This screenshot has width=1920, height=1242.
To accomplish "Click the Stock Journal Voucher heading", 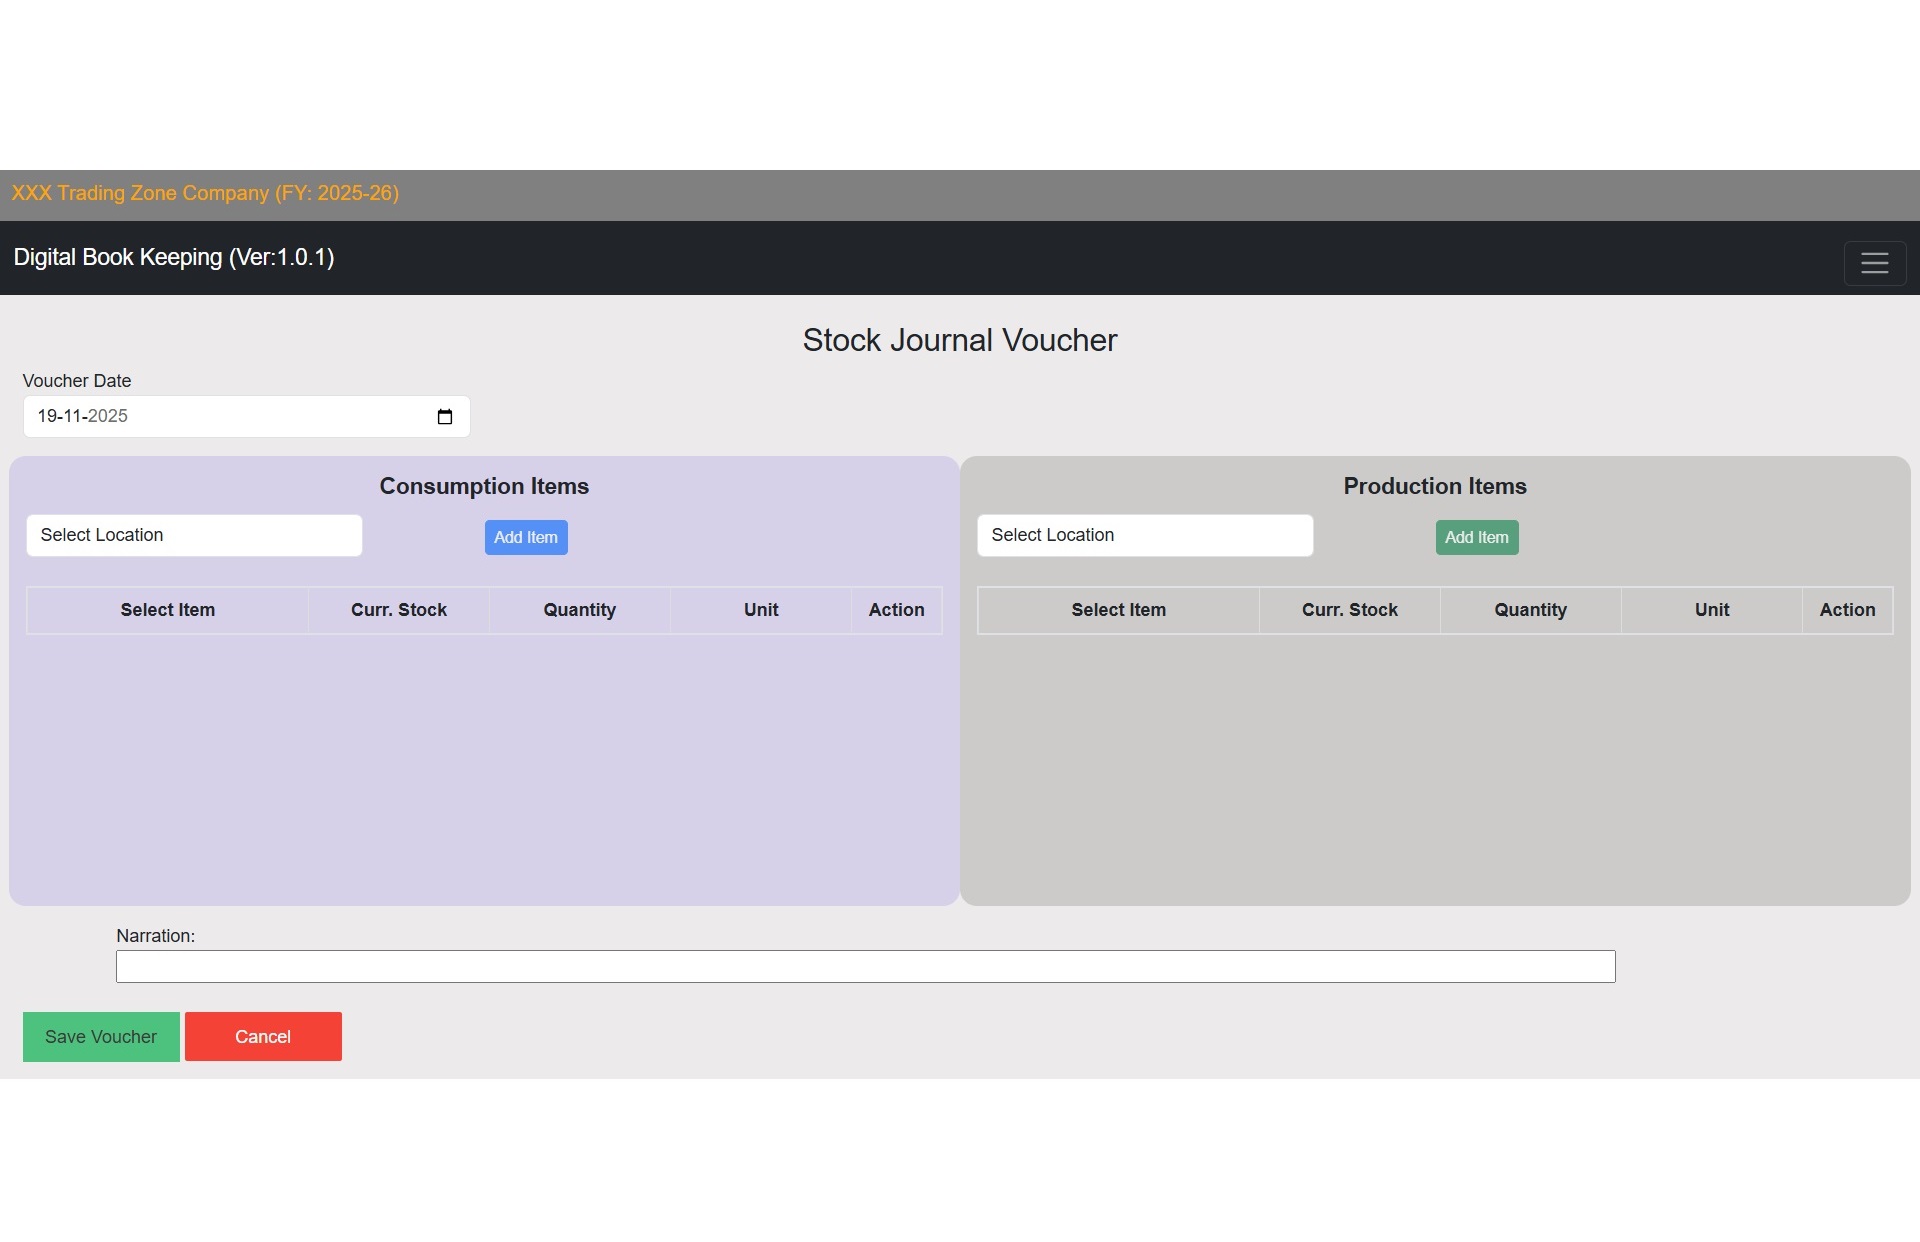I will (x=959, y=341).
